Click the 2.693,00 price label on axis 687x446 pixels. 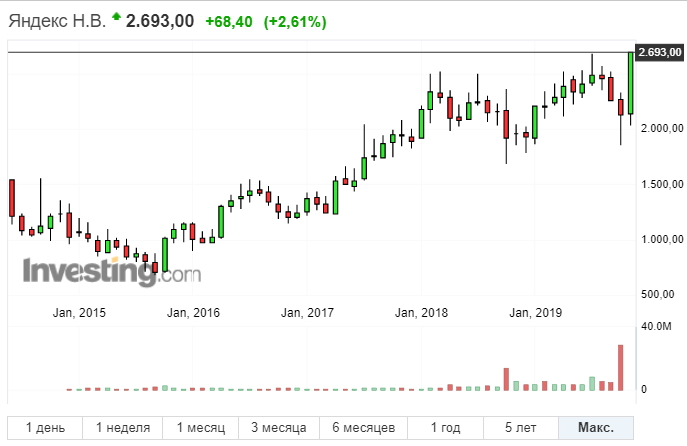pyautogui.click(x=659, y=53)
